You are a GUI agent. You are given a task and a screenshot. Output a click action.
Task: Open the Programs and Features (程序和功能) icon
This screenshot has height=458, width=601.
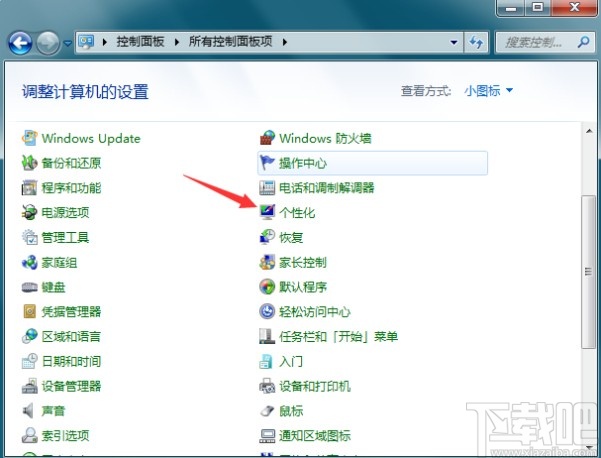pos(30,188)
